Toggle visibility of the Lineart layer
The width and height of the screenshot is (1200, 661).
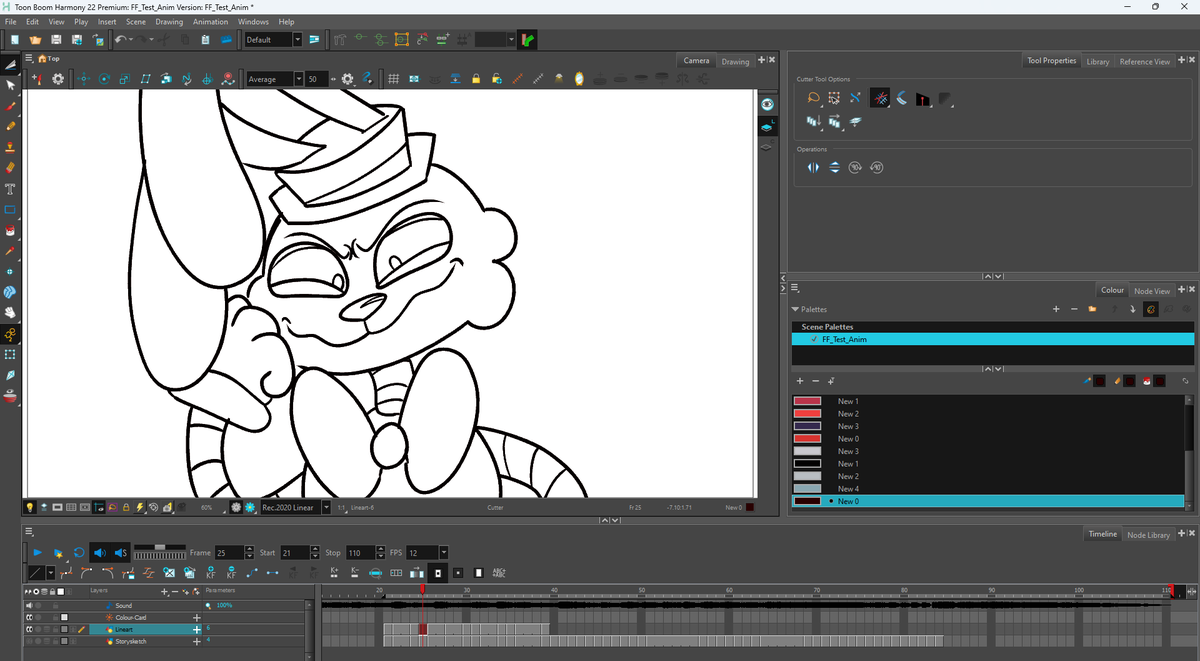point(28,629)
